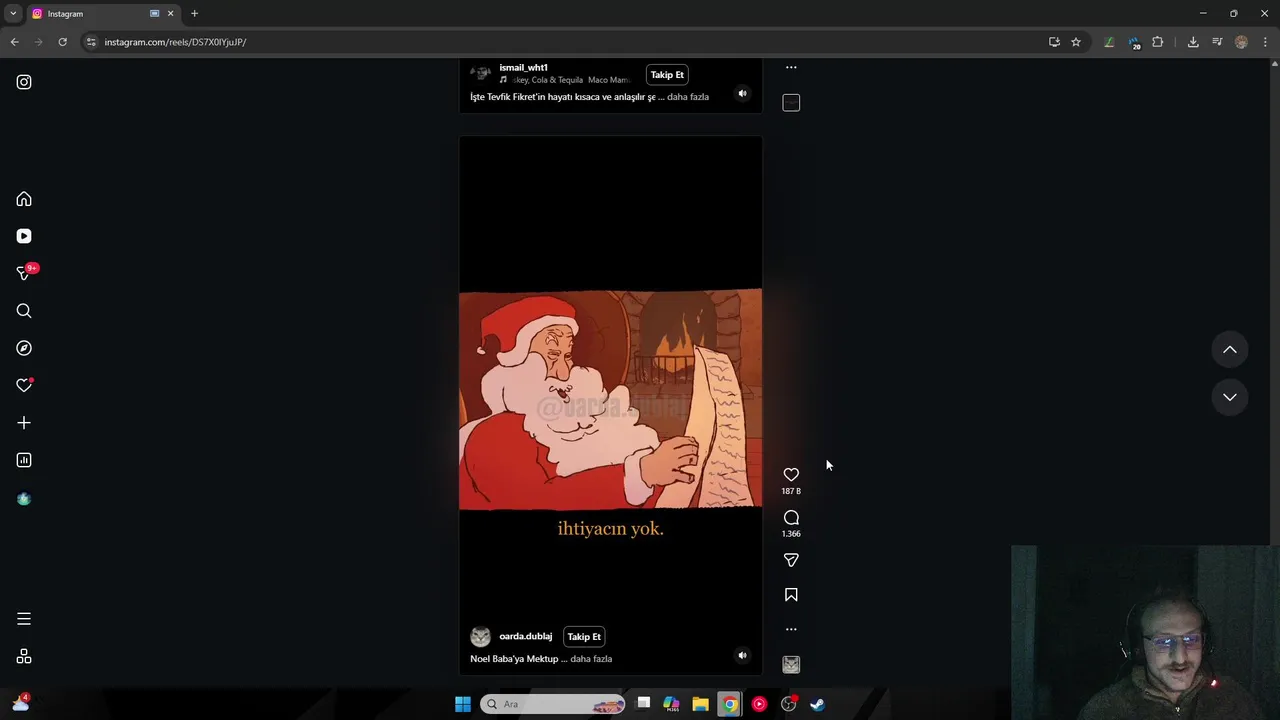Follow ismail_wht1 with Takip Et
The height and width of the screenshot is (720, 1280).
coord(667,74)
